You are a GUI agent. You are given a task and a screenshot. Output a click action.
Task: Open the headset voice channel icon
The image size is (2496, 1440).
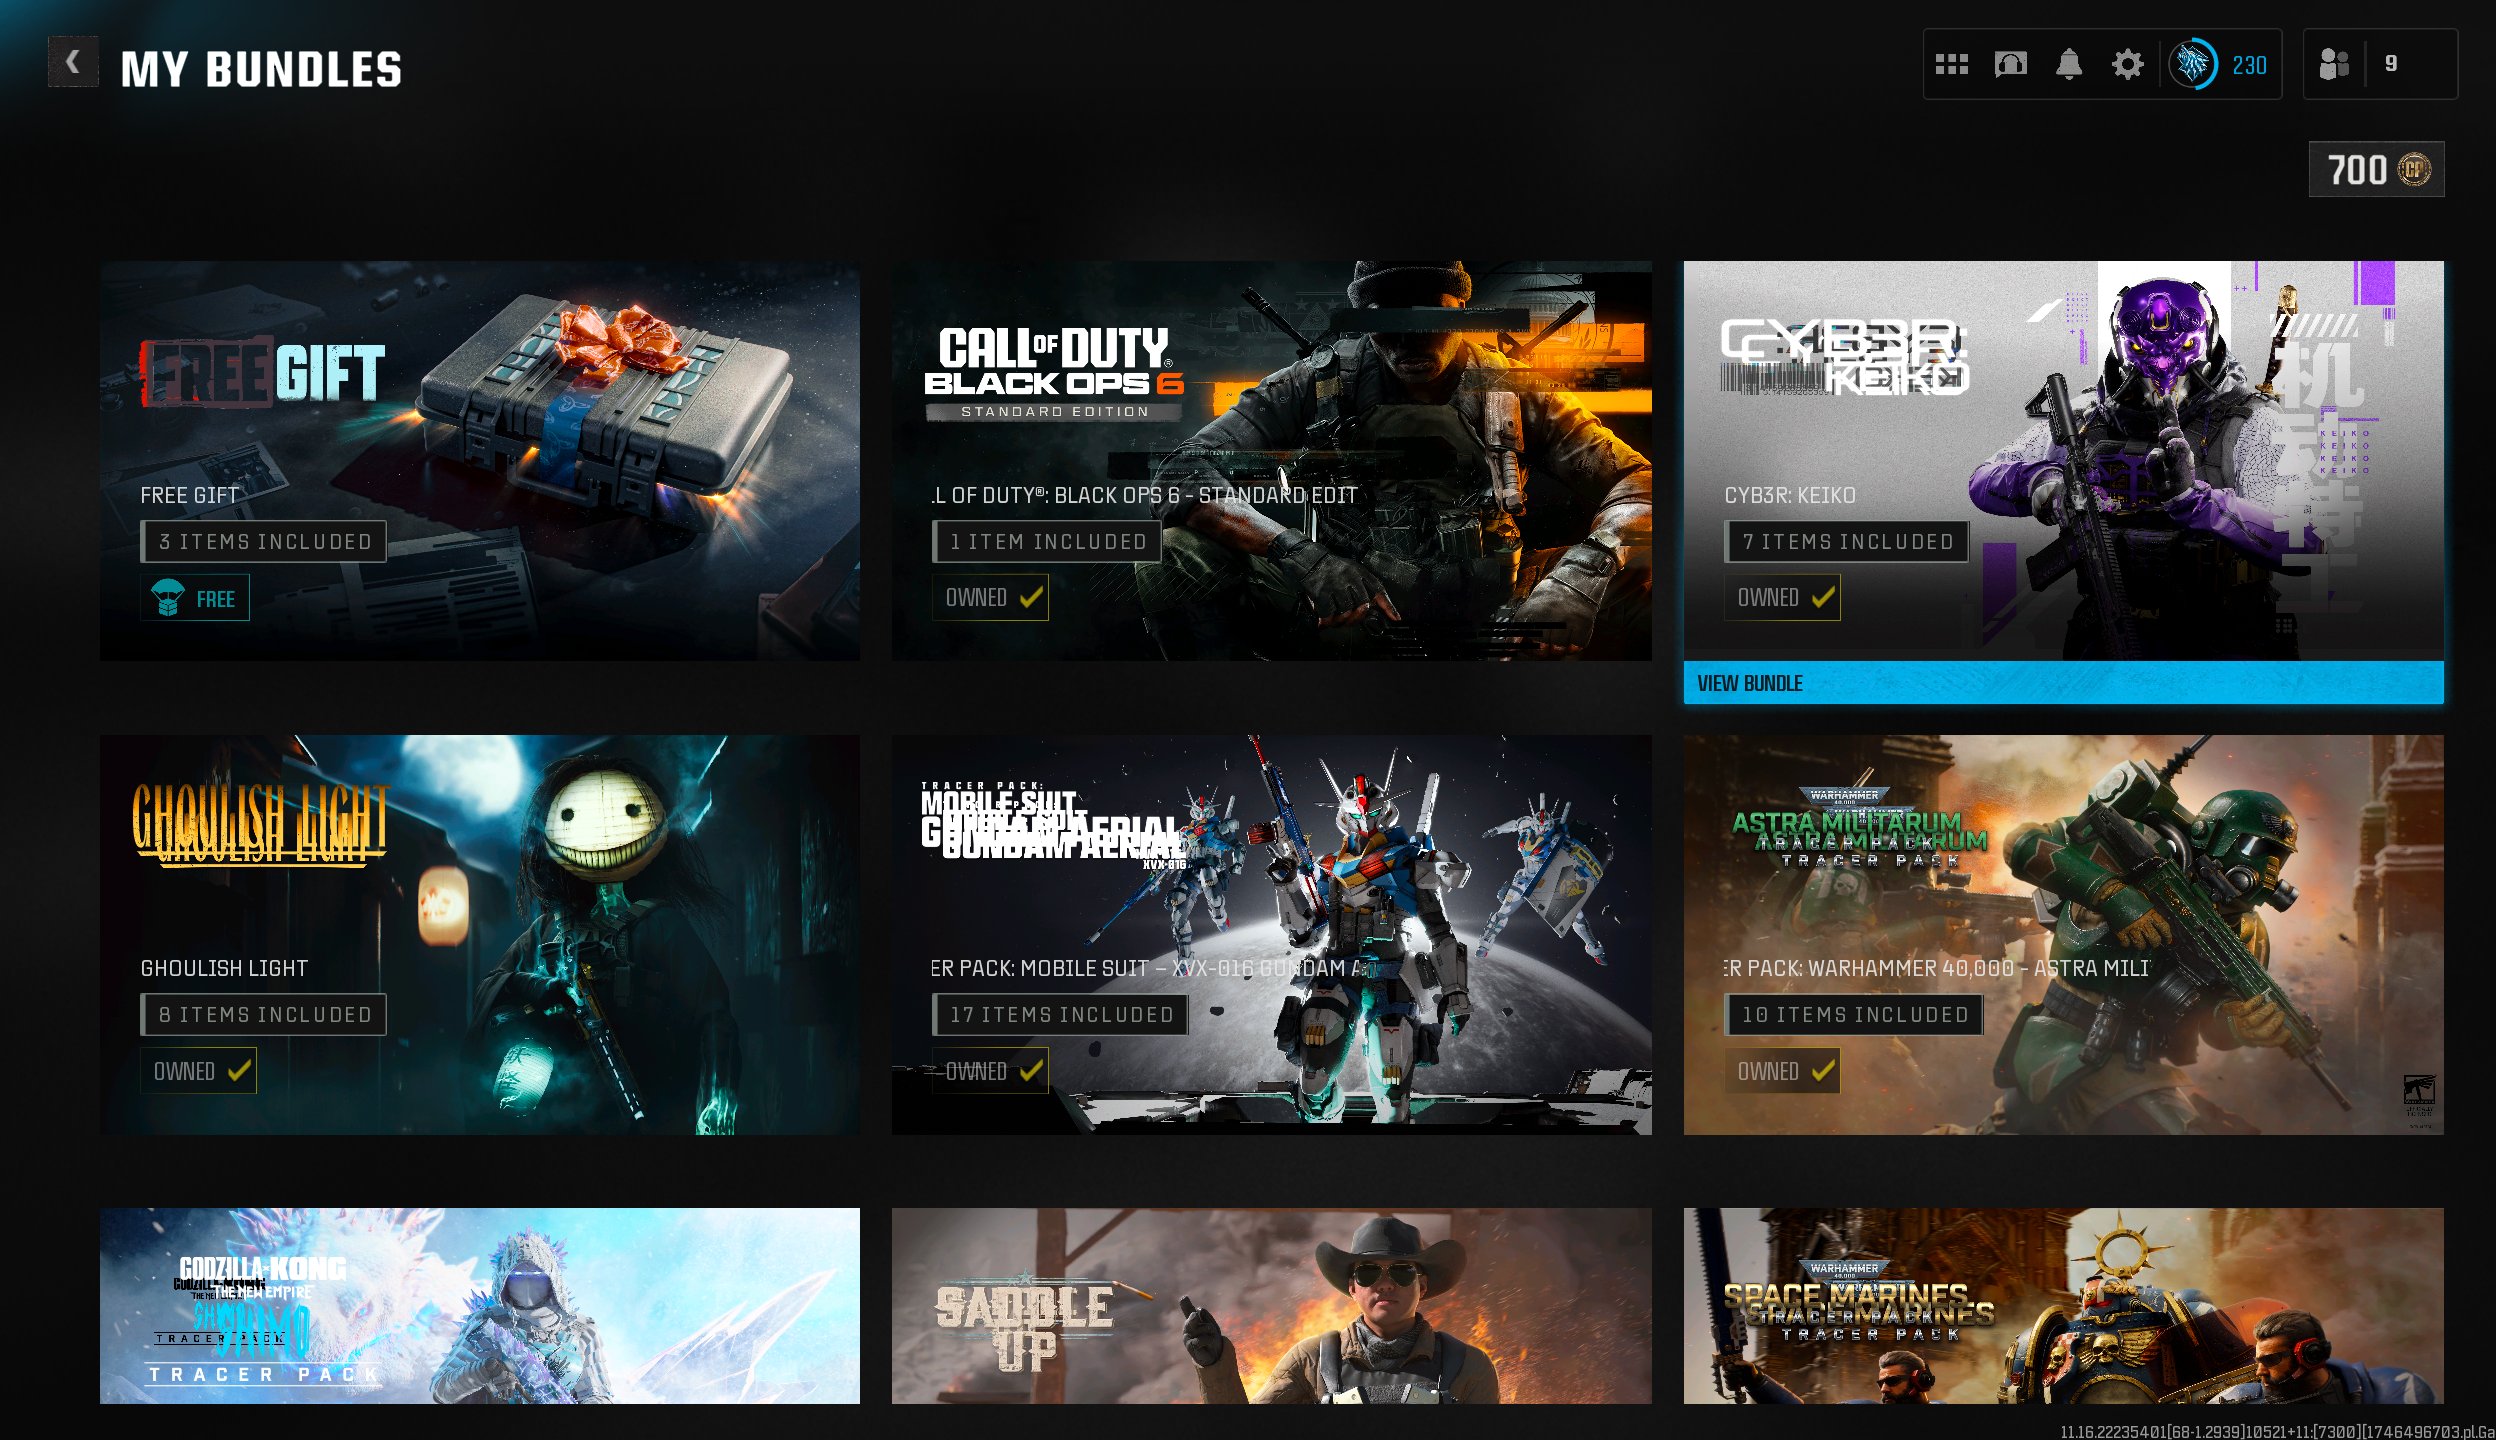pyautogui.click(x=2010, y=65)
